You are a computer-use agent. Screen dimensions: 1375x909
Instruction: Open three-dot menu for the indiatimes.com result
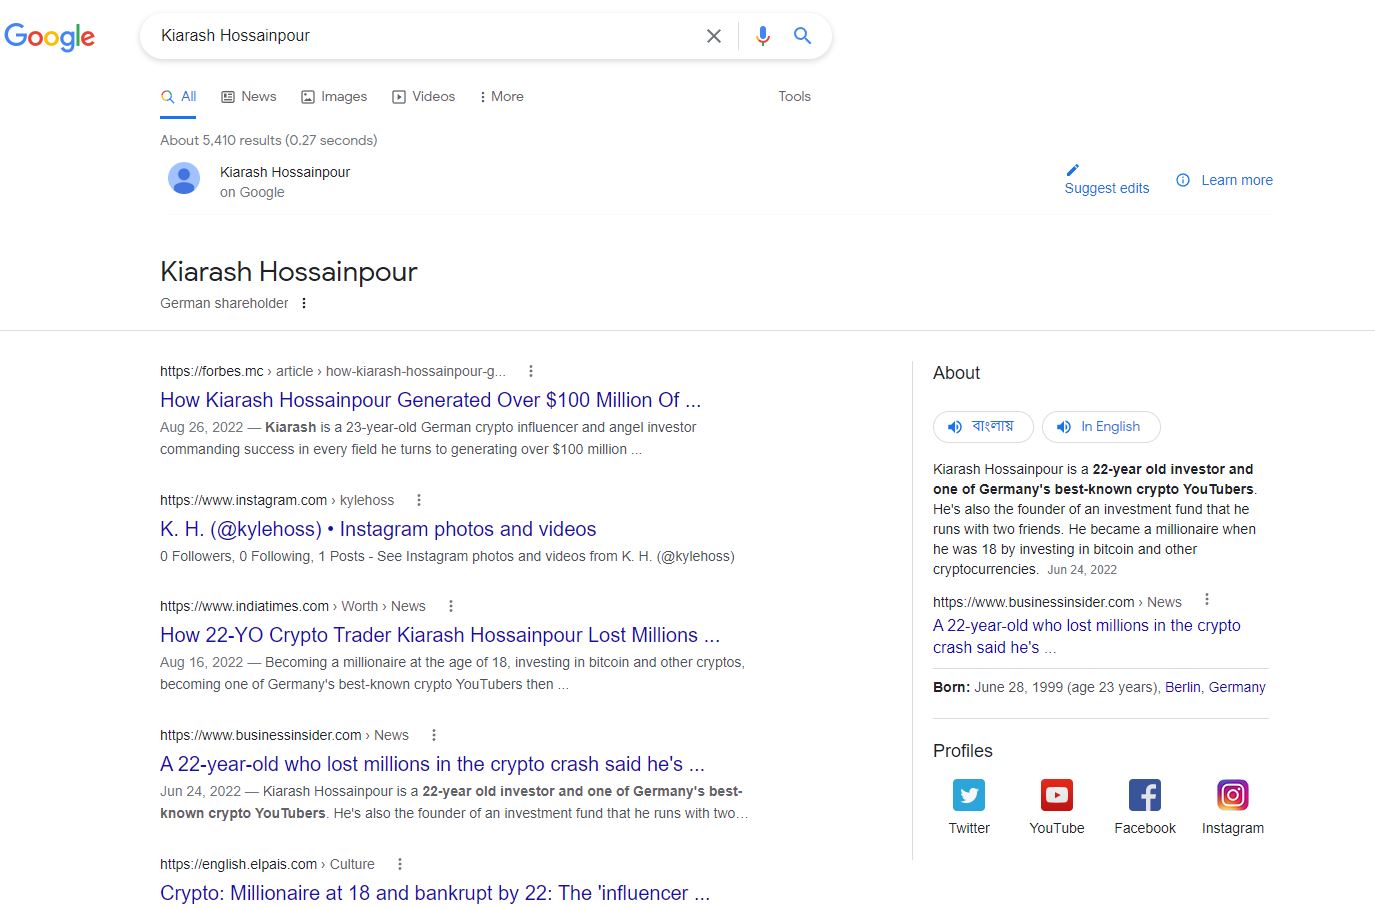coord(451,606)
